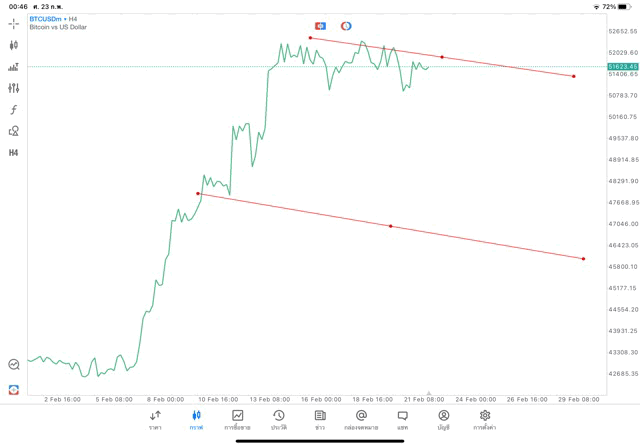Toggle the circular red-blue button above chart
This screenshot has height=447, width=640.
[346, 25]
